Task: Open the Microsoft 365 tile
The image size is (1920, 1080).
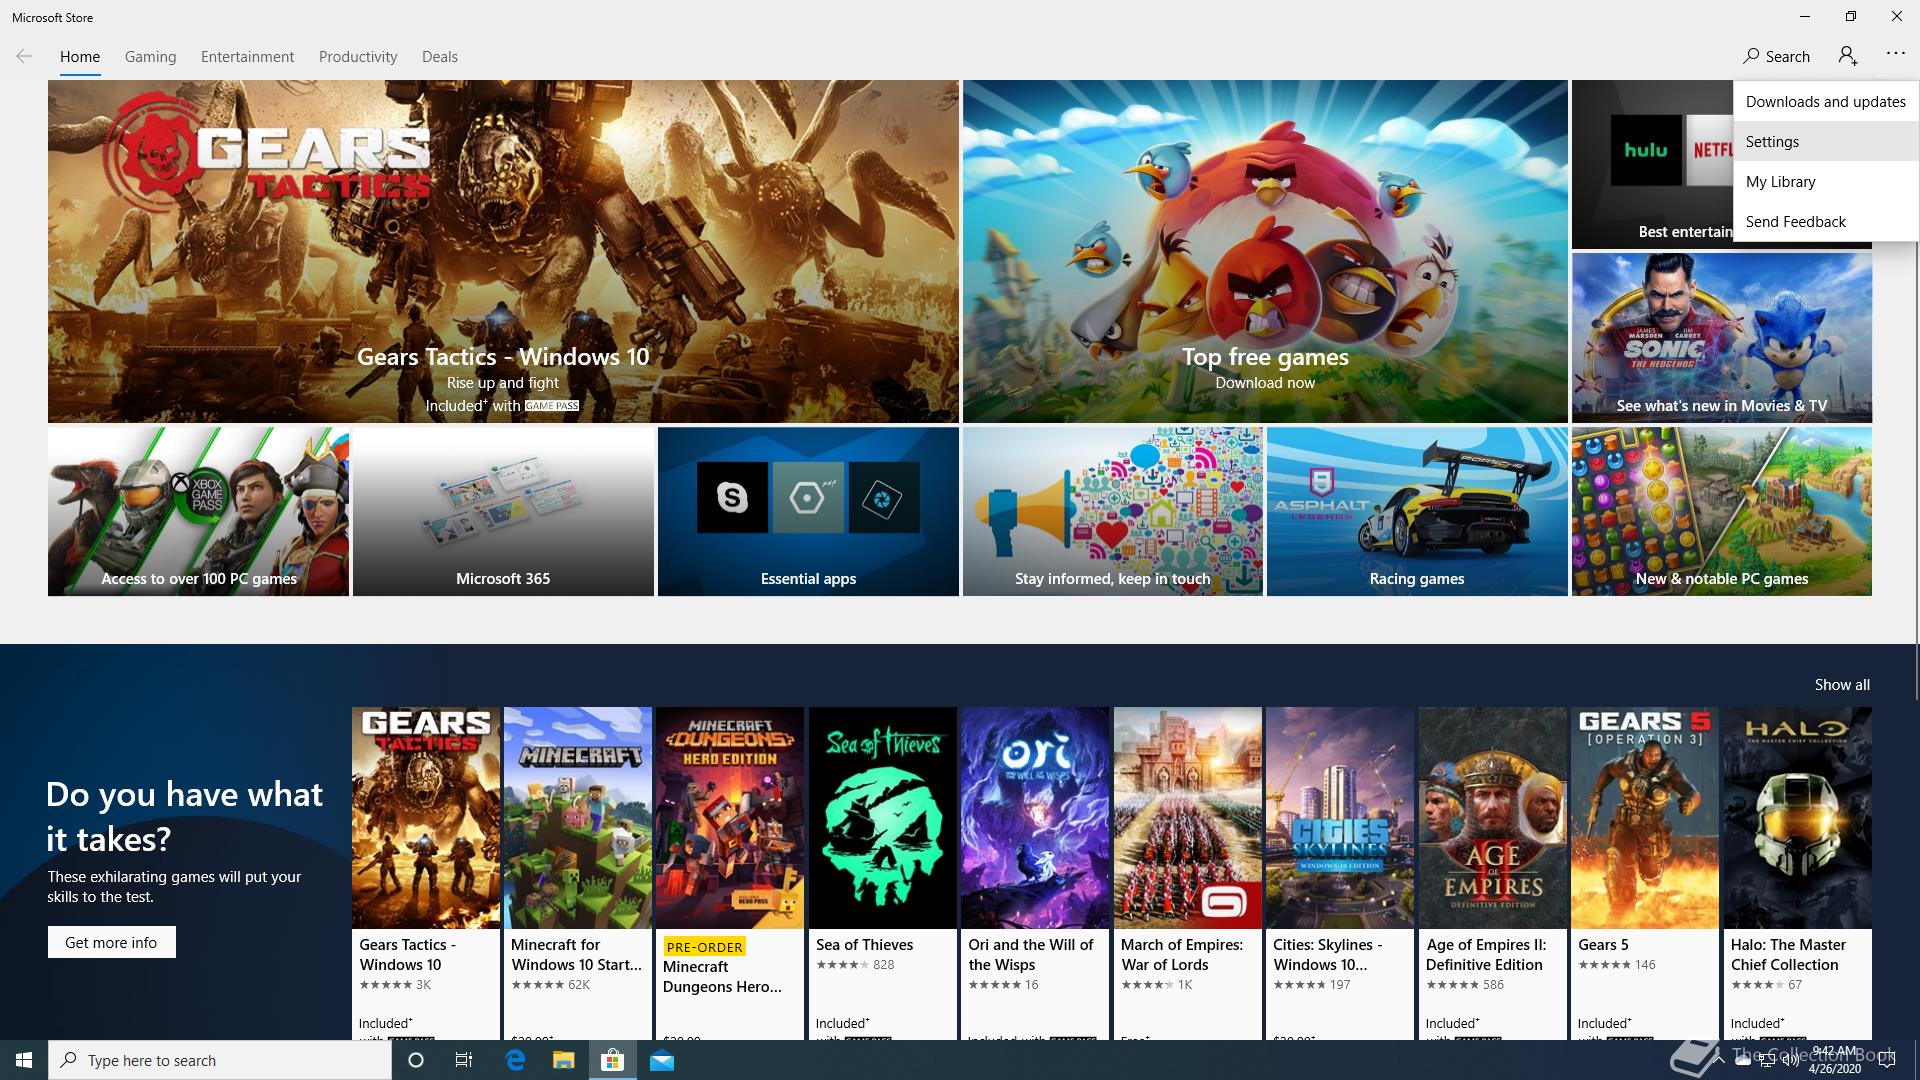Action: (503, 511)
